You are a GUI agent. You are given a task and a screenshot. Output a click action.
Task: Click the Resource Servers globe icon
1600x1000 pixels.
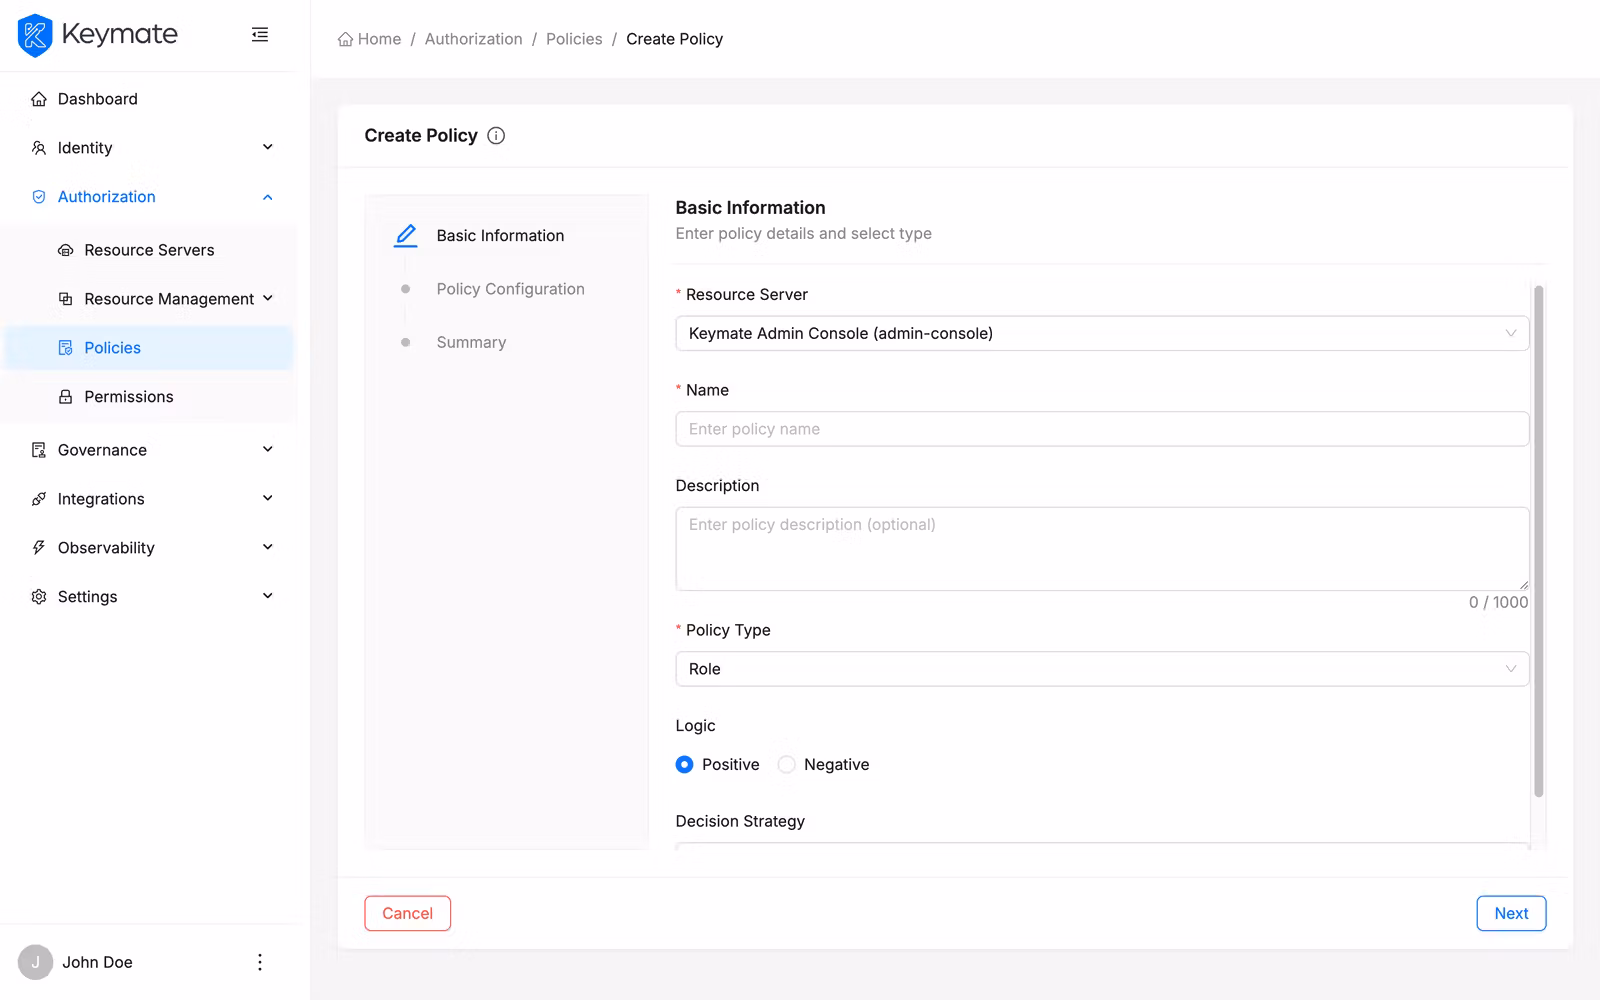(64, 249)
